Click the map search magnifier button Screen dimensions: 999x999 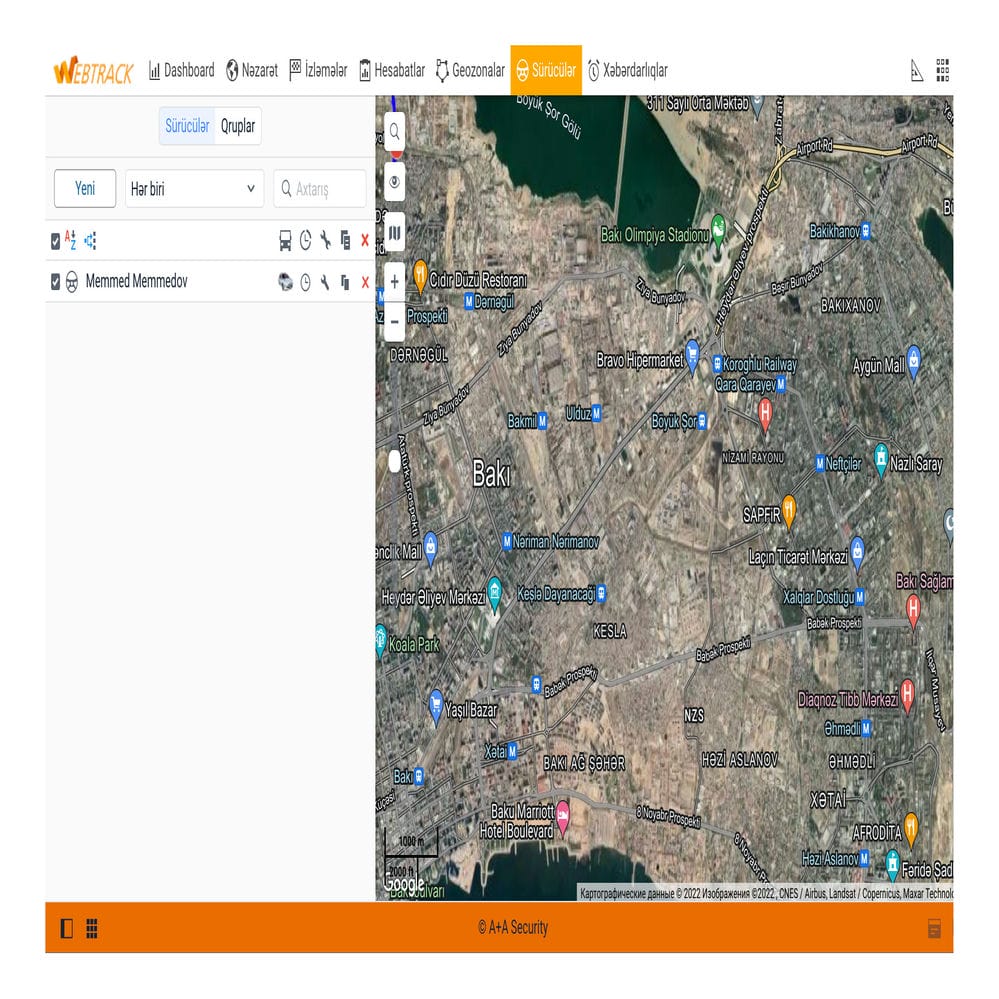click(395, 131)
